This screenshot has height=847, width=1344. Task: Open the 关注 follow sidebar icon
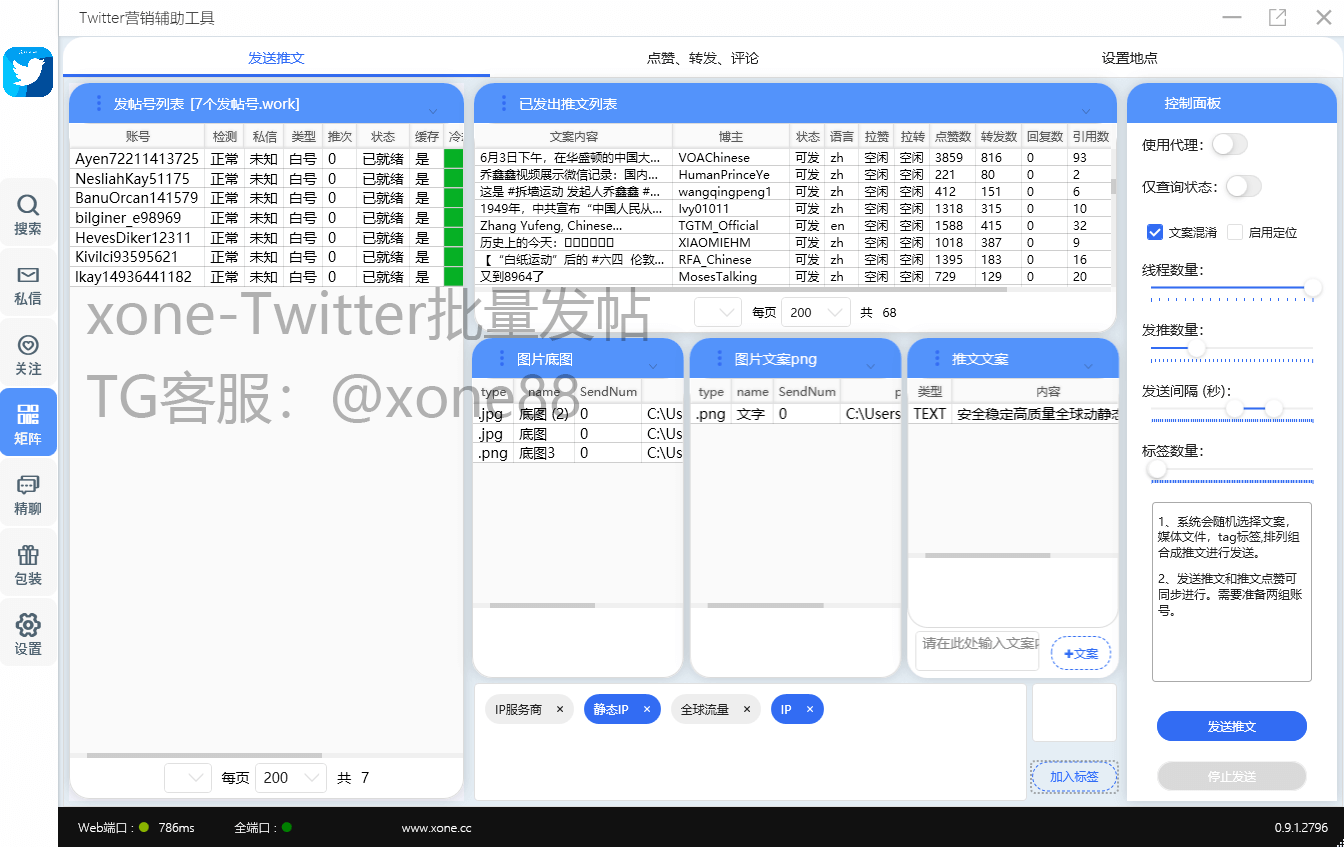(x=28, y=354)
